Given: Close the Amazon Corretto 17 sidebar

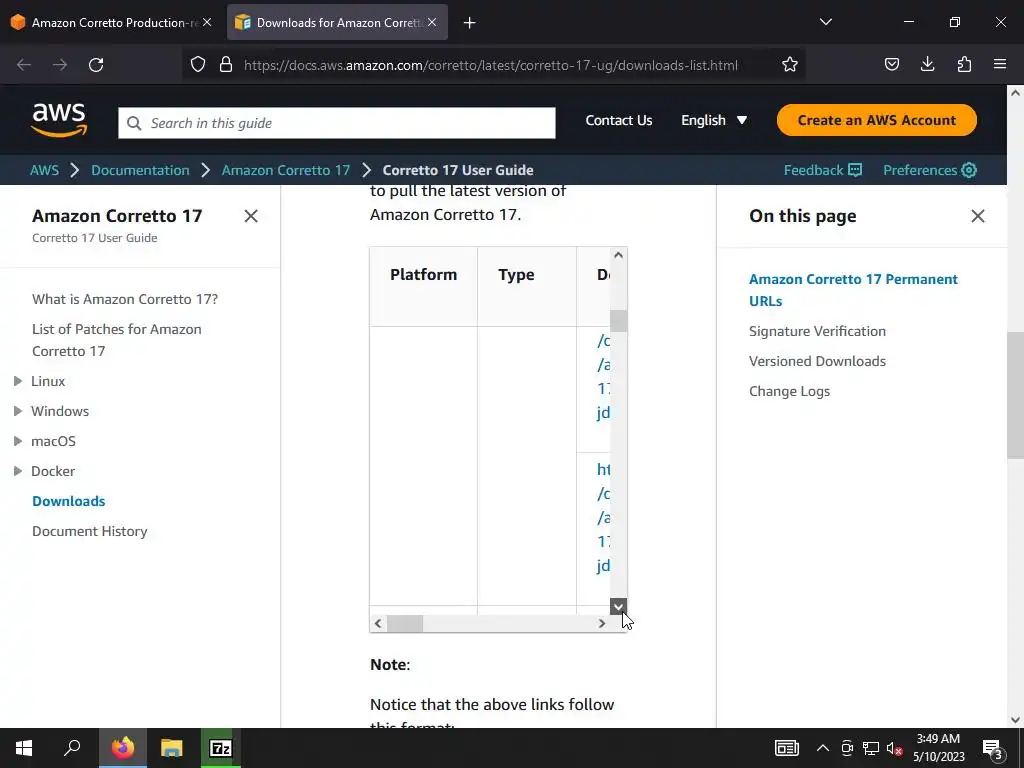Looking at the screenshot, I should pyautogui.click(x=251, y=216).
